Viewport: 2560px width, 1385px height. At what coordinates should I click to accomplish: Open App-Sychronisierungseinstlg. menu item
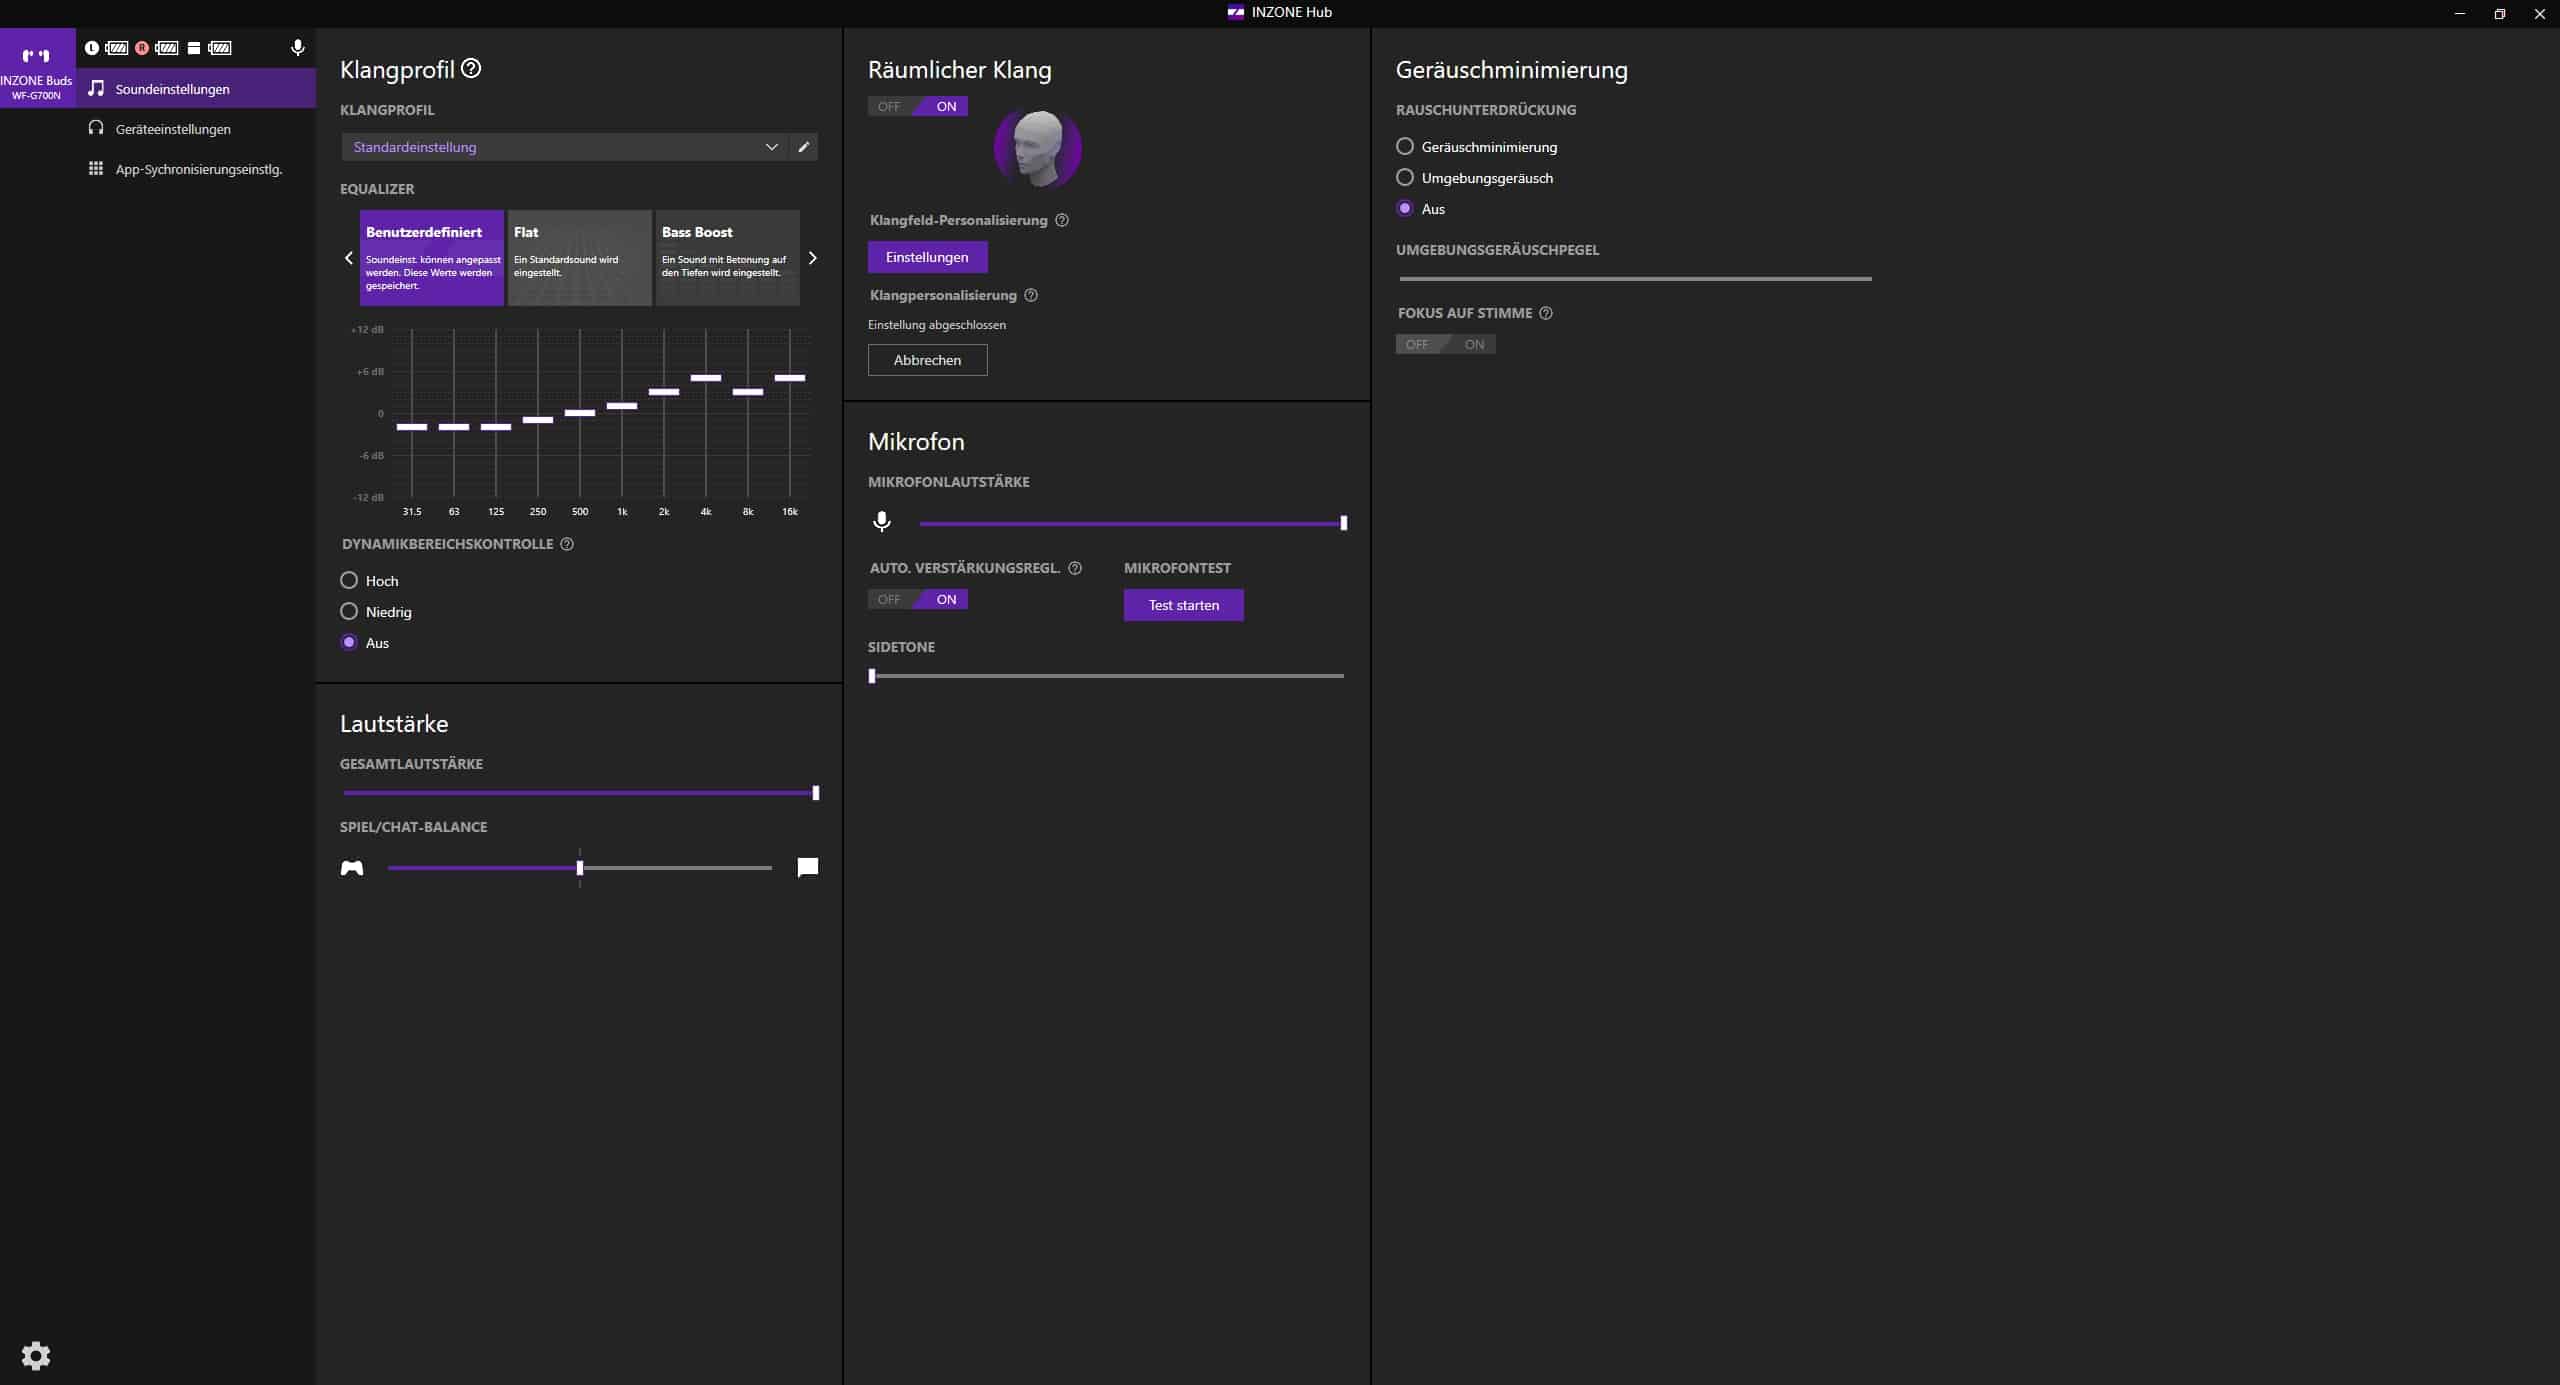198,169
